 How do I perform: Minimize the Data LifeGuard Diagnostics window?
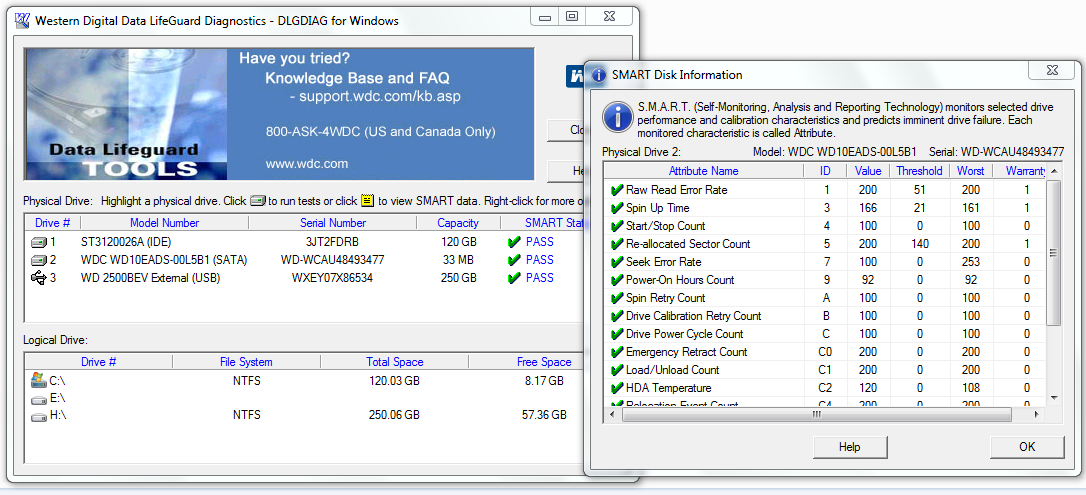point(546,17)
